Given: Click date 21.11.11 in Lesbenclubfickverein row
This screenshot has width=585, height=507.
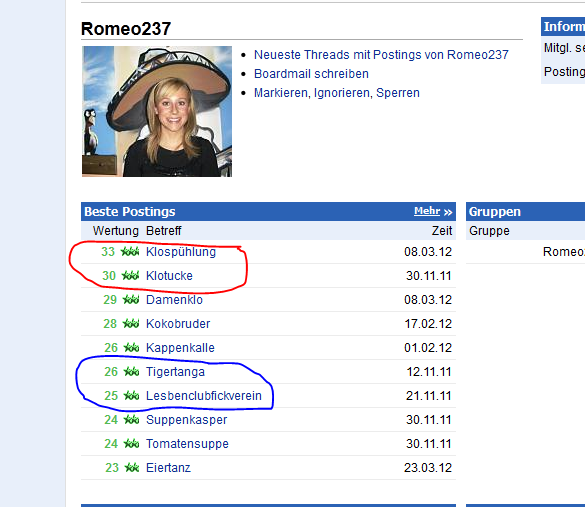Looking at the screenshot, I should click(x=429, y=395).
